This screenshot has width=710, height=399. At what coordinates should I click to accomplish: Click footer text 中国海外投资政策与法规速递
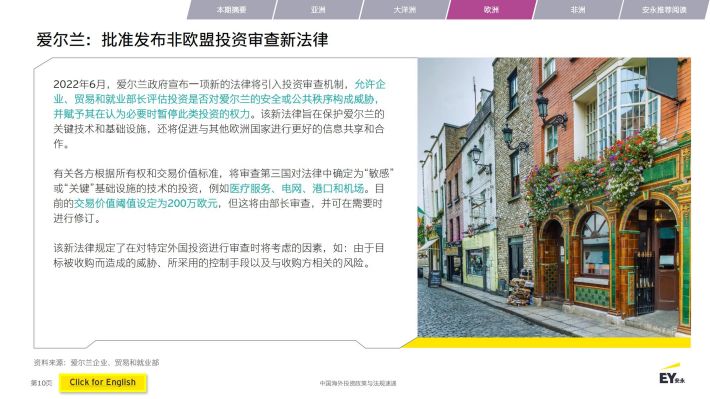tap(358, 383)
